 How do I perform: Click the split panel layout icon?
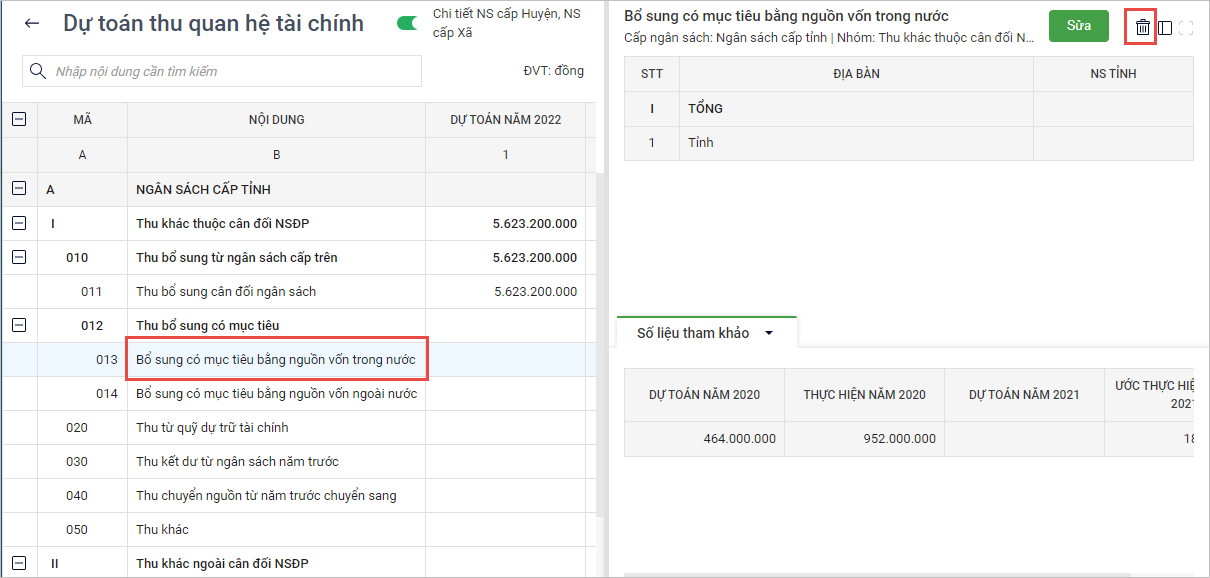point(1165,28)
